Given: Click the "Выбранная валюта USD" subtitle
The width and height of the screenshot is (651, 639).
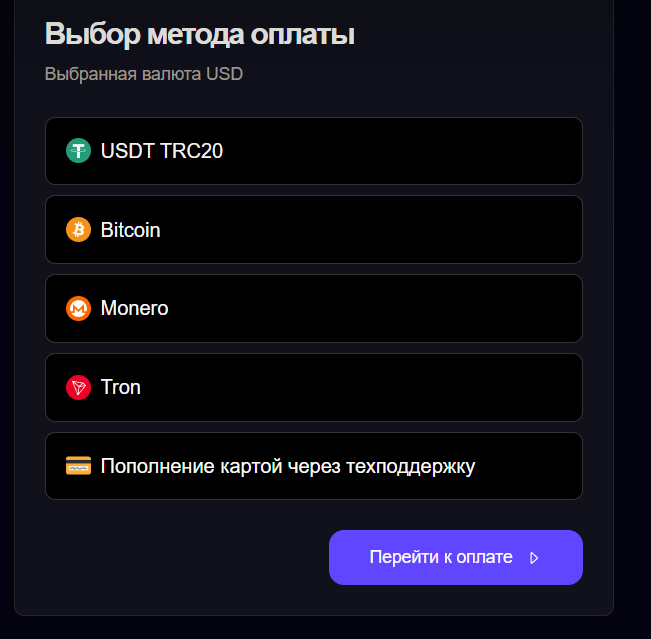Looking at the screenshot, I should pyautogui.click(x=144, y=74).
